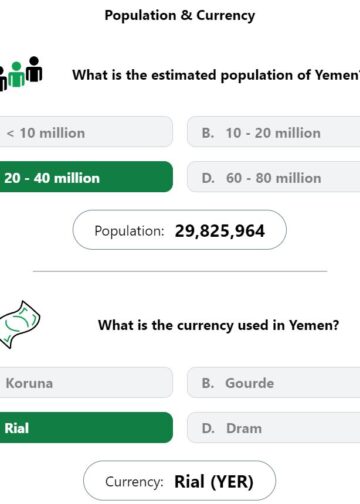Click the population figure 29,825,964

click(220, 231)
